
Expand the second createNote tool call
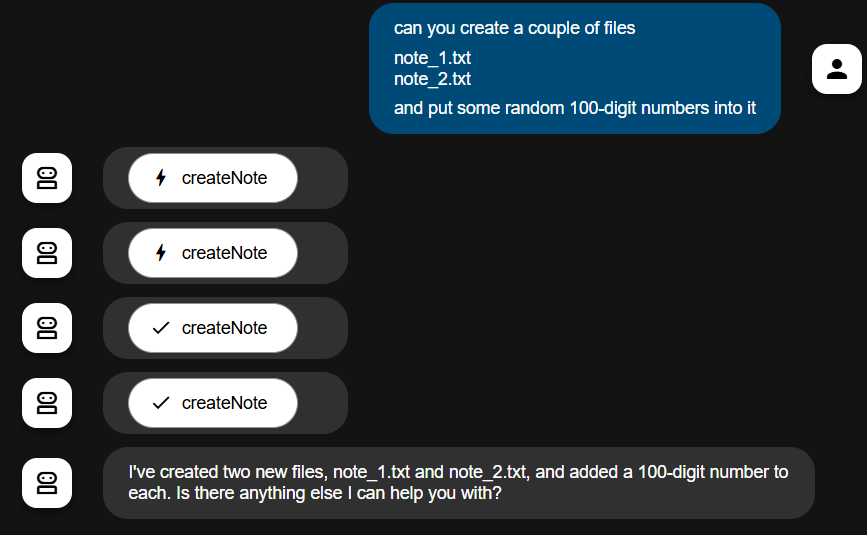213,253
